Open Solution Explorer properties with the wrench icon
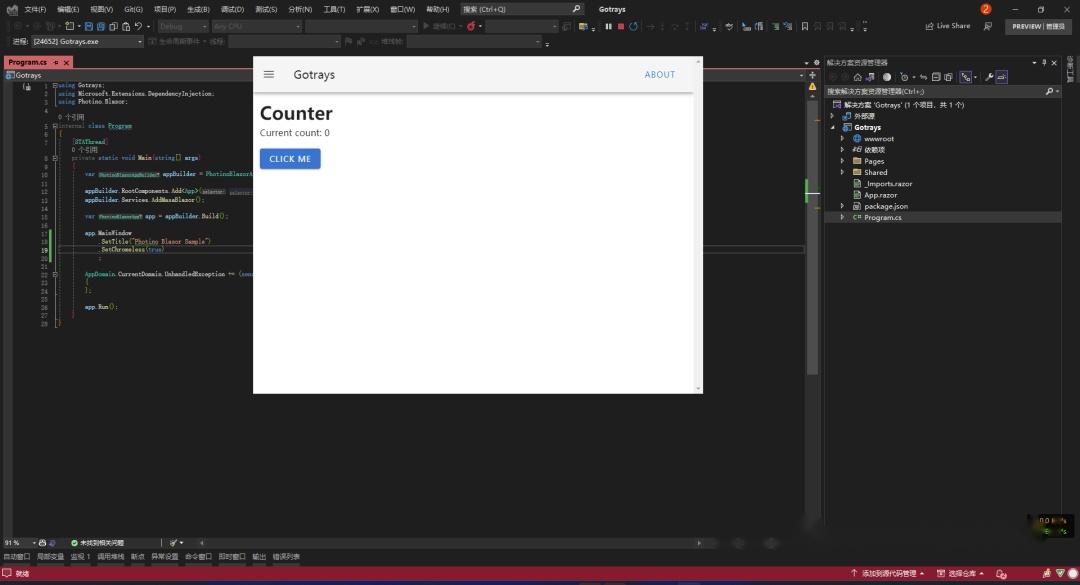 [x=990, y=77]
